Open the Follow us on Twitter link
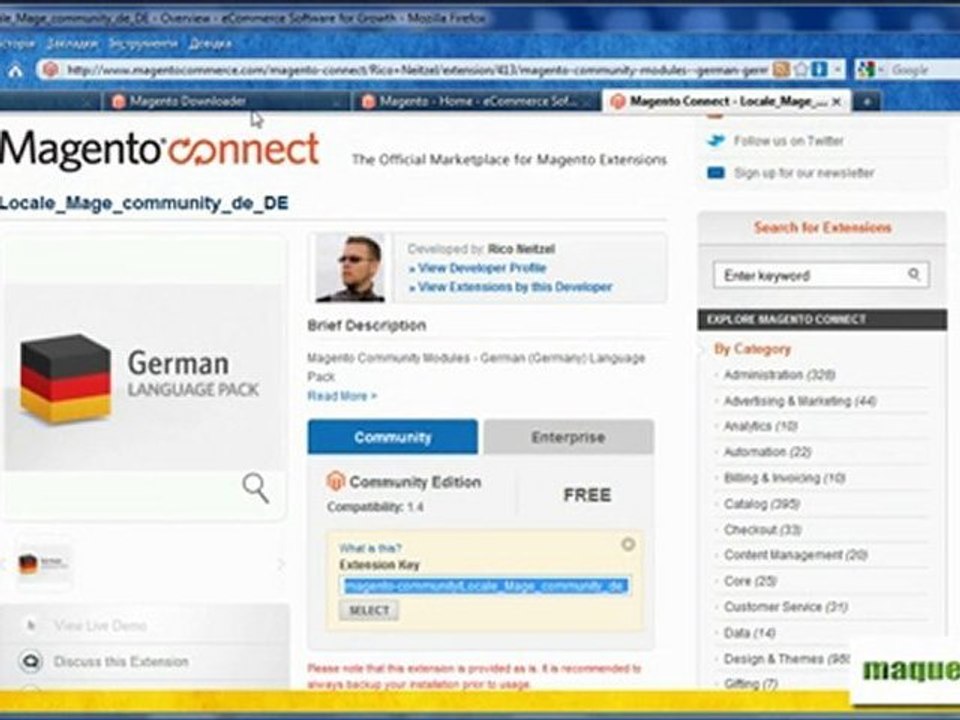960x720 pixels. coord(789,141)
